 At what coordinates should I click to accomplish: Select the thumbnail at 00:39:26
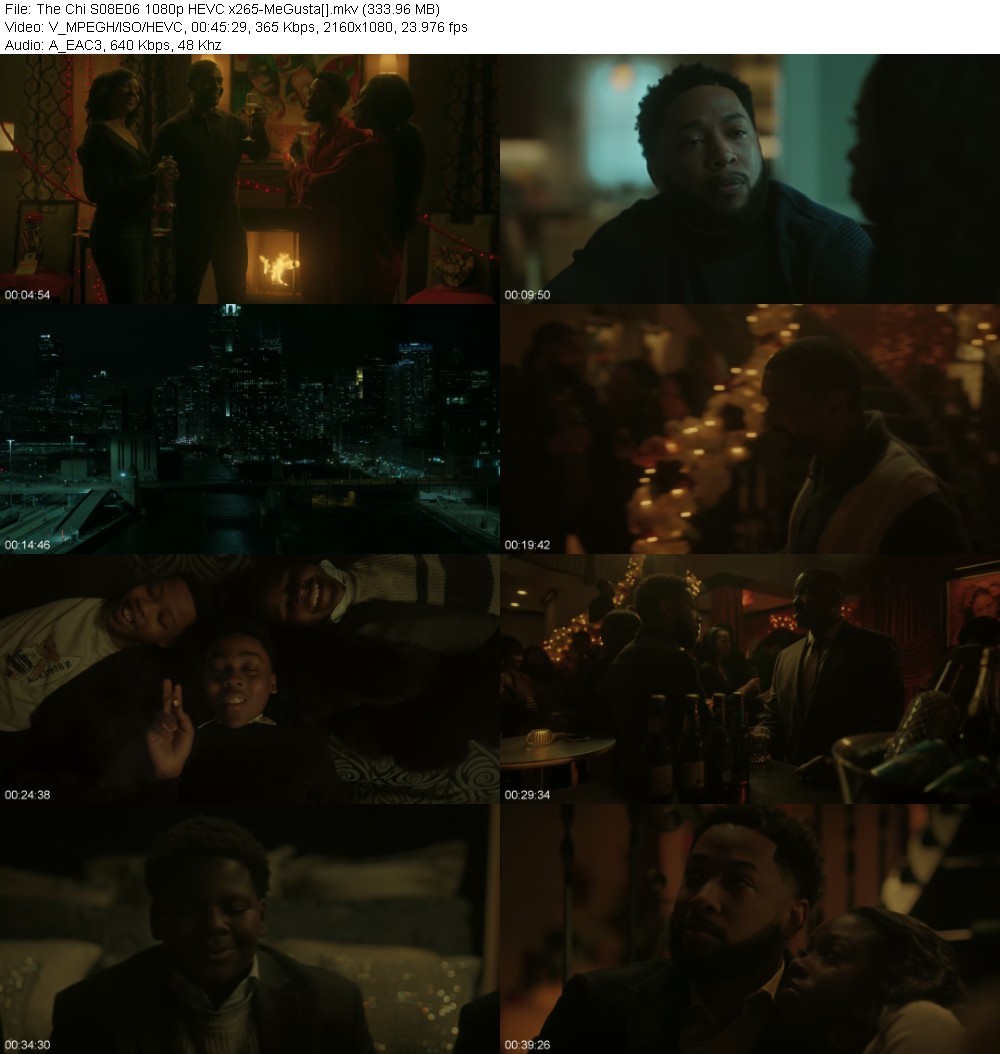click(750, 929)
